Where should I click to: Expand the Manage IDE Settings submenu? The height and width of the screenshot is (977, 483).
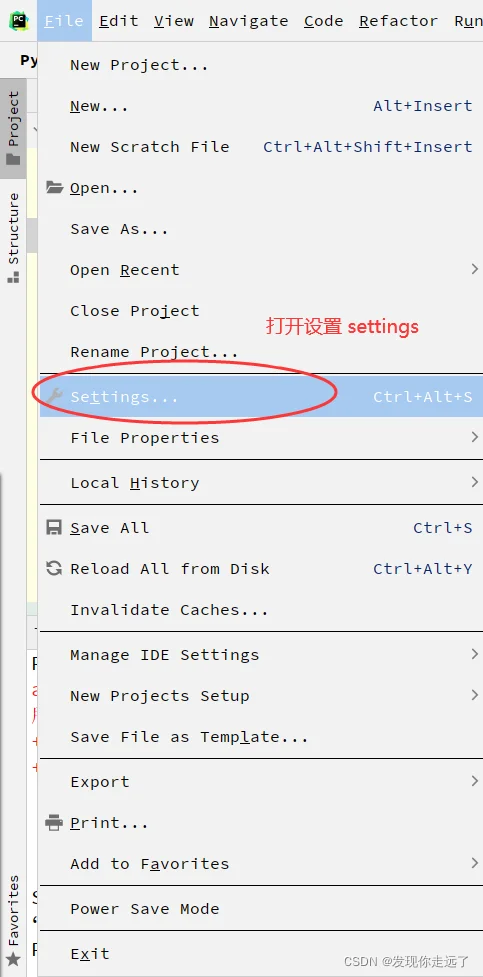click(x=261, y=654)
